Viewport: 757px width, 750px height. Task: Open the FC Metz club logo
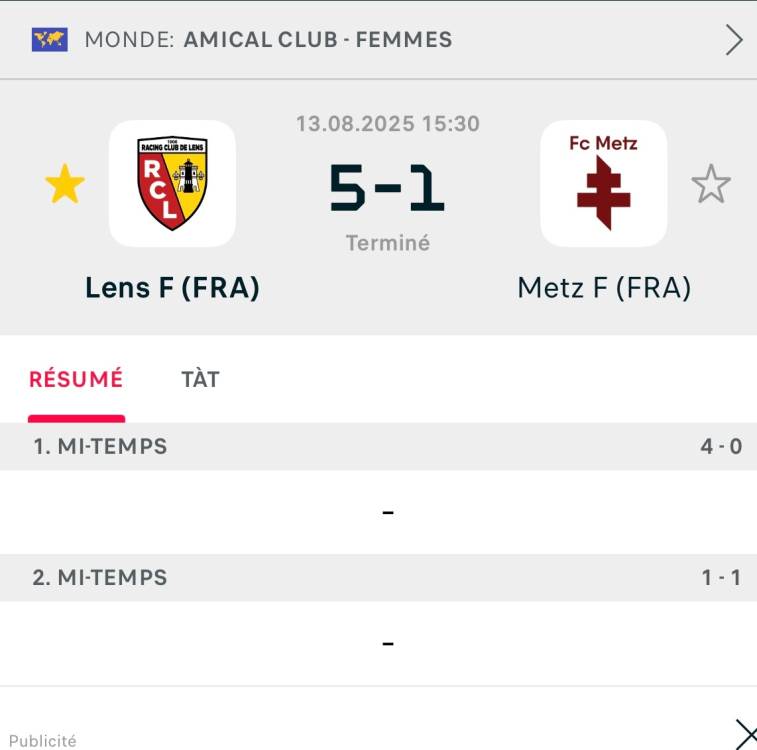click(603, 183)
